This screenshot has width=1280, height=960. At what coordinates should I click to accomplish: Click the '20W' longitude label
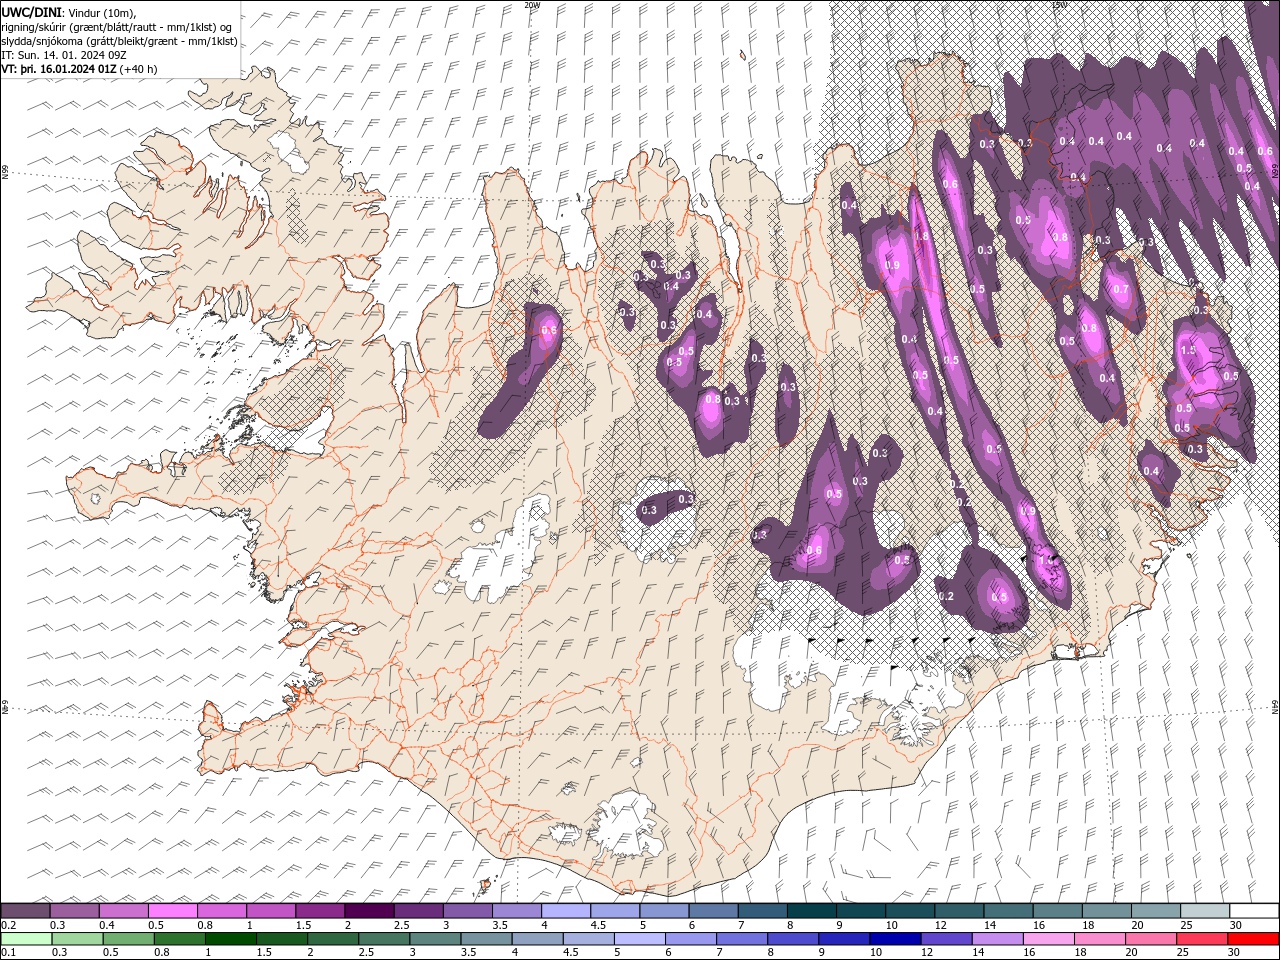(531, 5)
